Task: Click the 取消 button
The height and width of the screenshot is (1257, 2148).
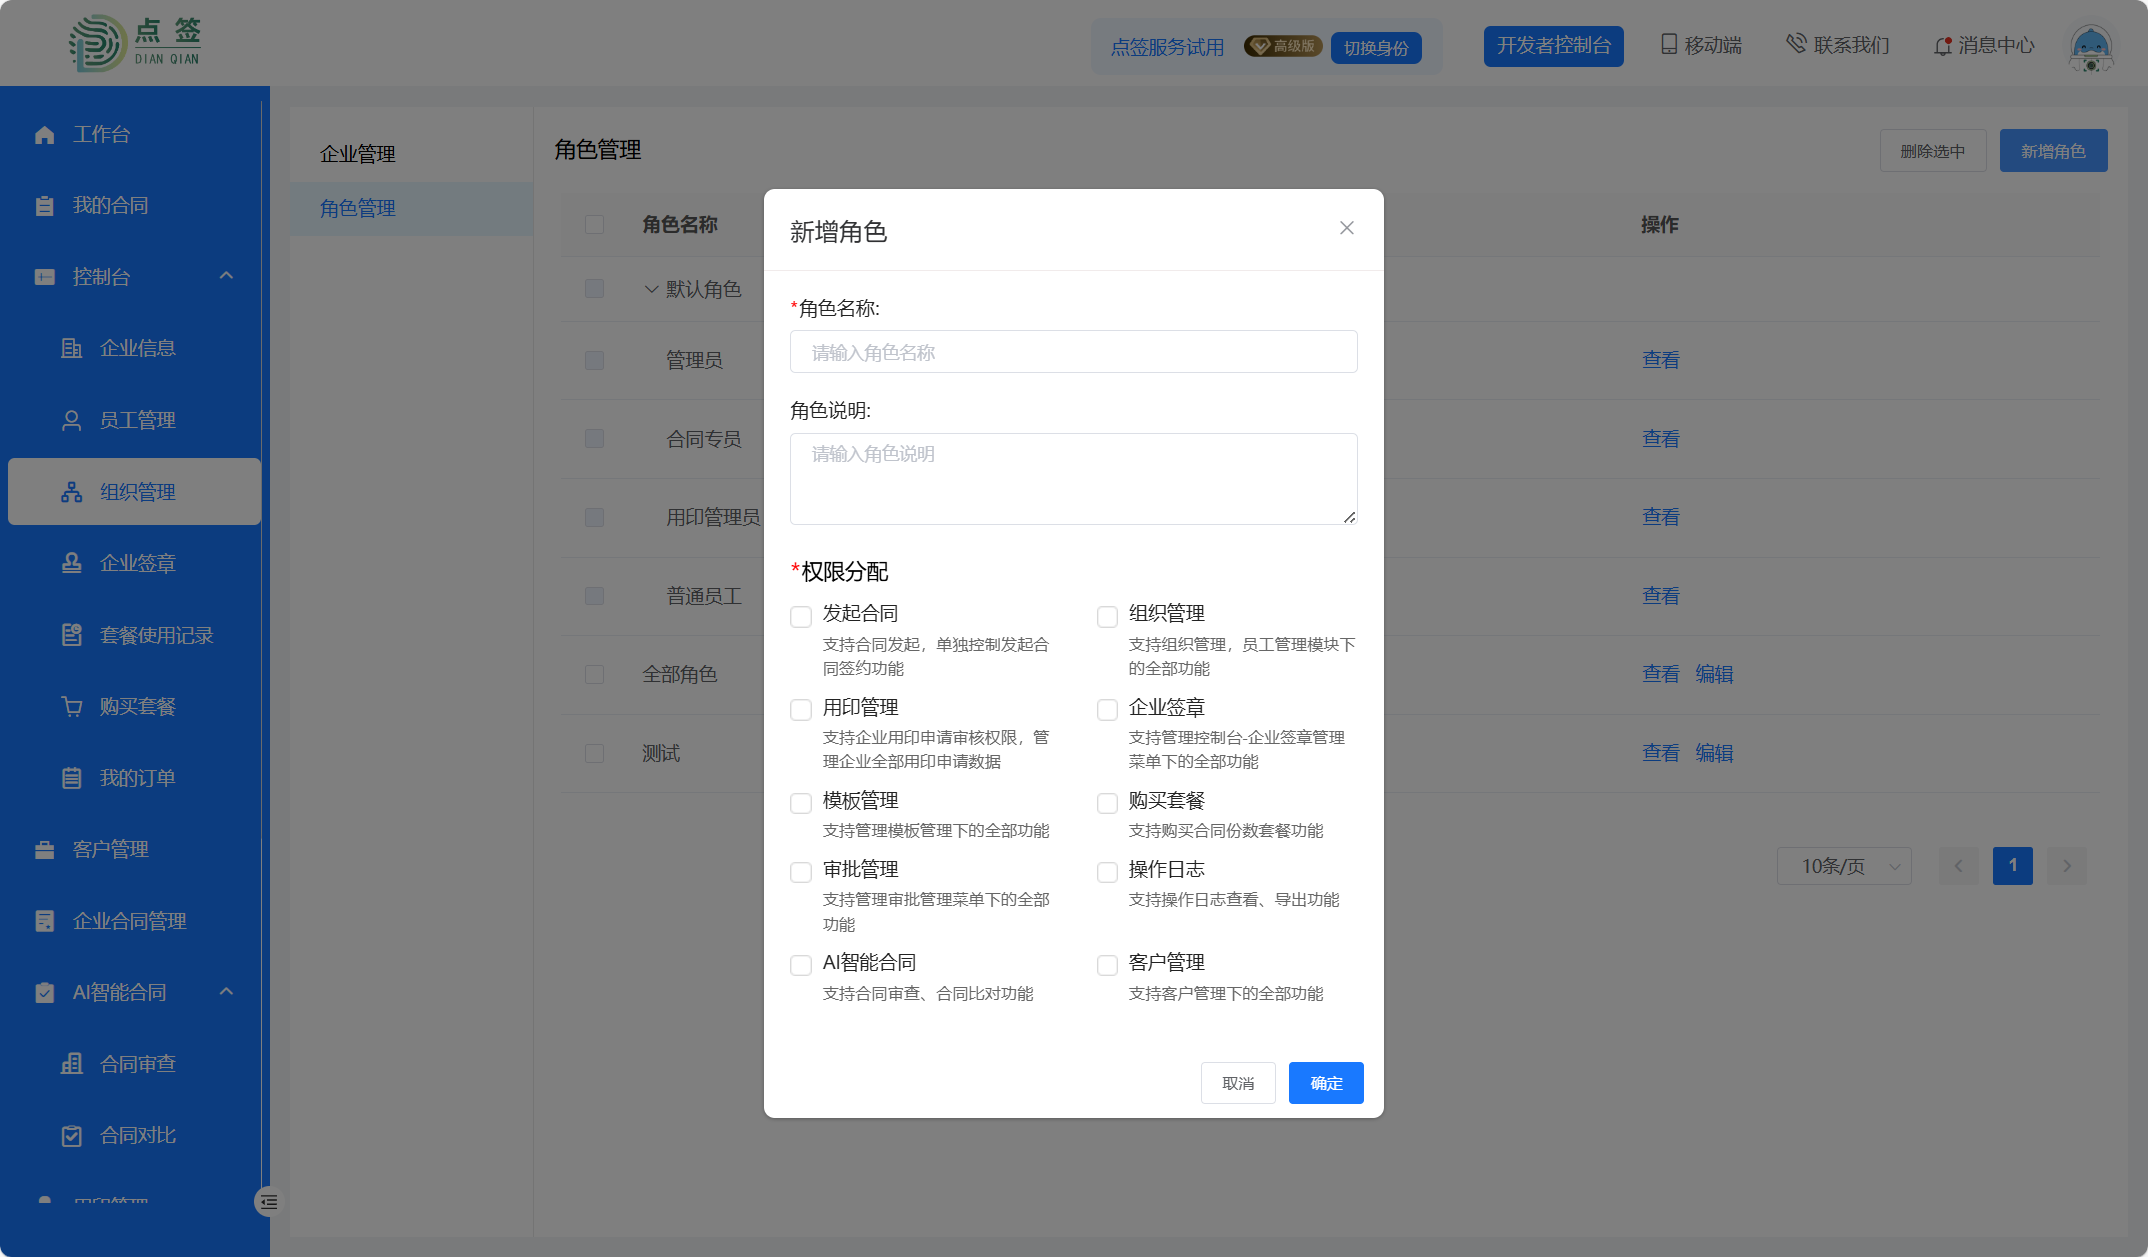Action: [x=1238, y=1083]
